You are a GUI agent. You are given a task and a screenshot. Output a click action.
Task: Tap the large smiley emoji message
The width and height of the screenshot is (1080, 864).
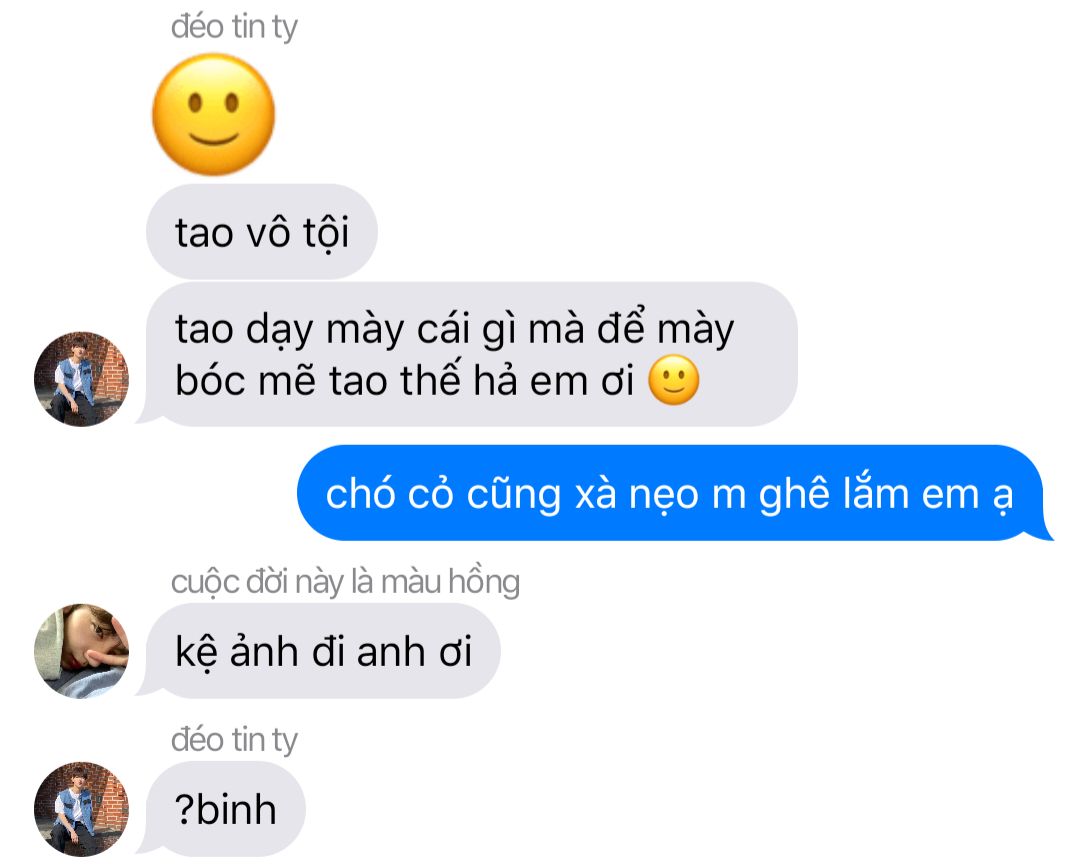click(x=214, y=114)
